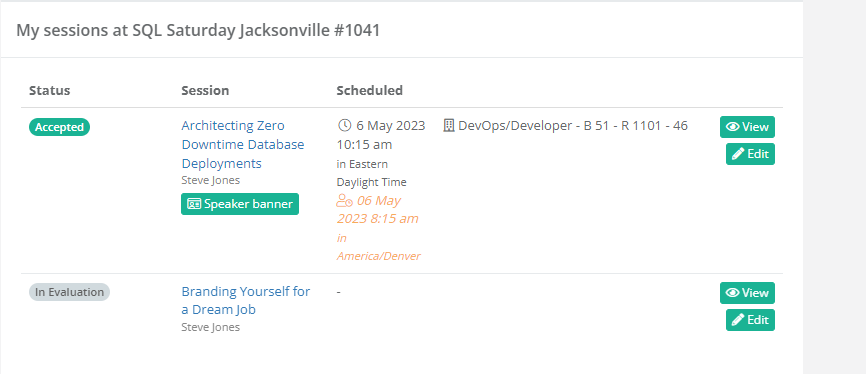Click the In Evaluation status badge
866x374 pixels.
(70, 292)
